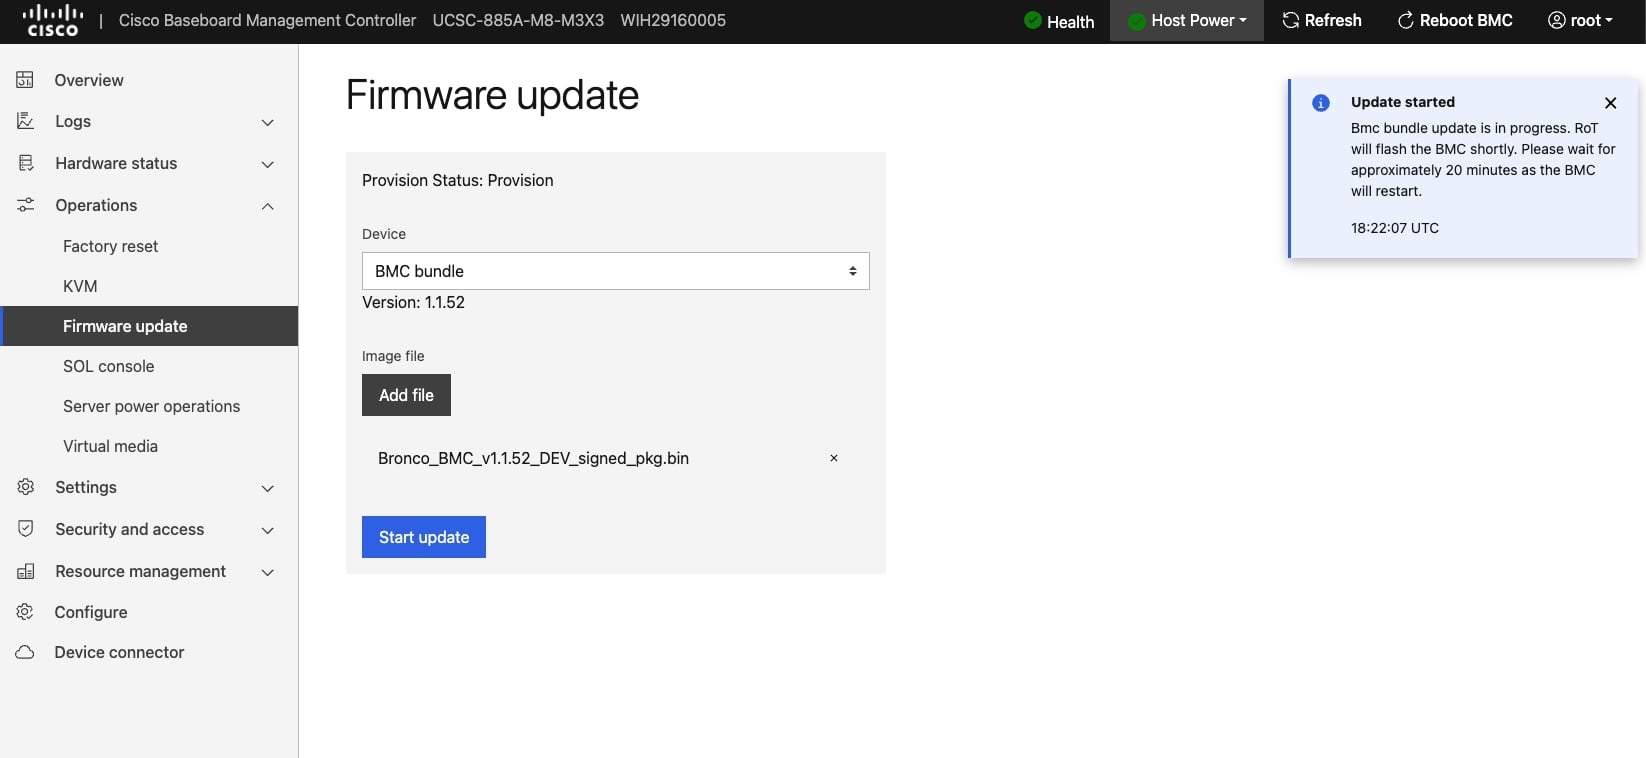Expand Resource management chevron
The height and width of the screenshot is (758, 1646).
[267, 572]
